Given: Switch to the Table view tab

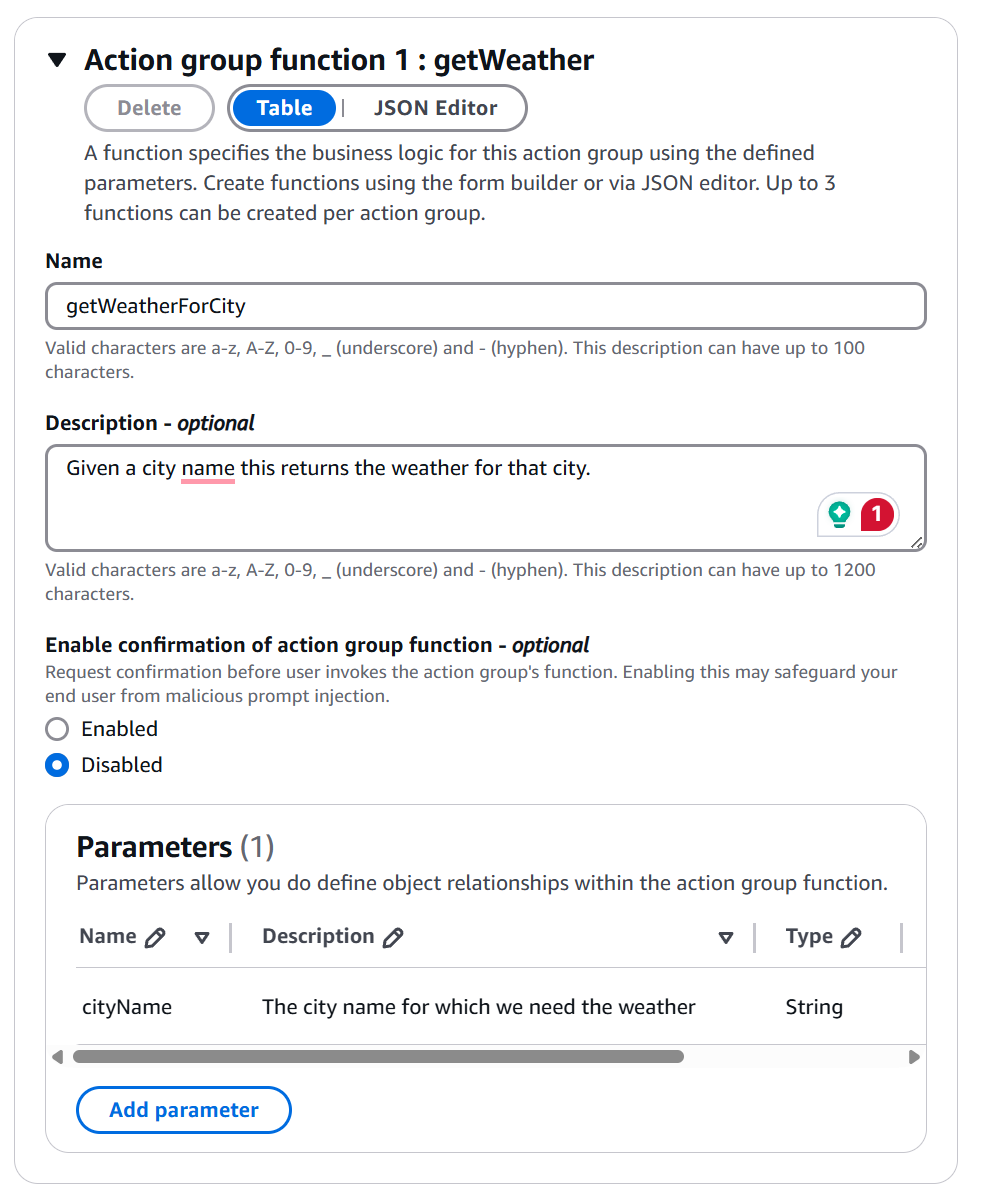Looking at the screenshot, I should point(284,108).
